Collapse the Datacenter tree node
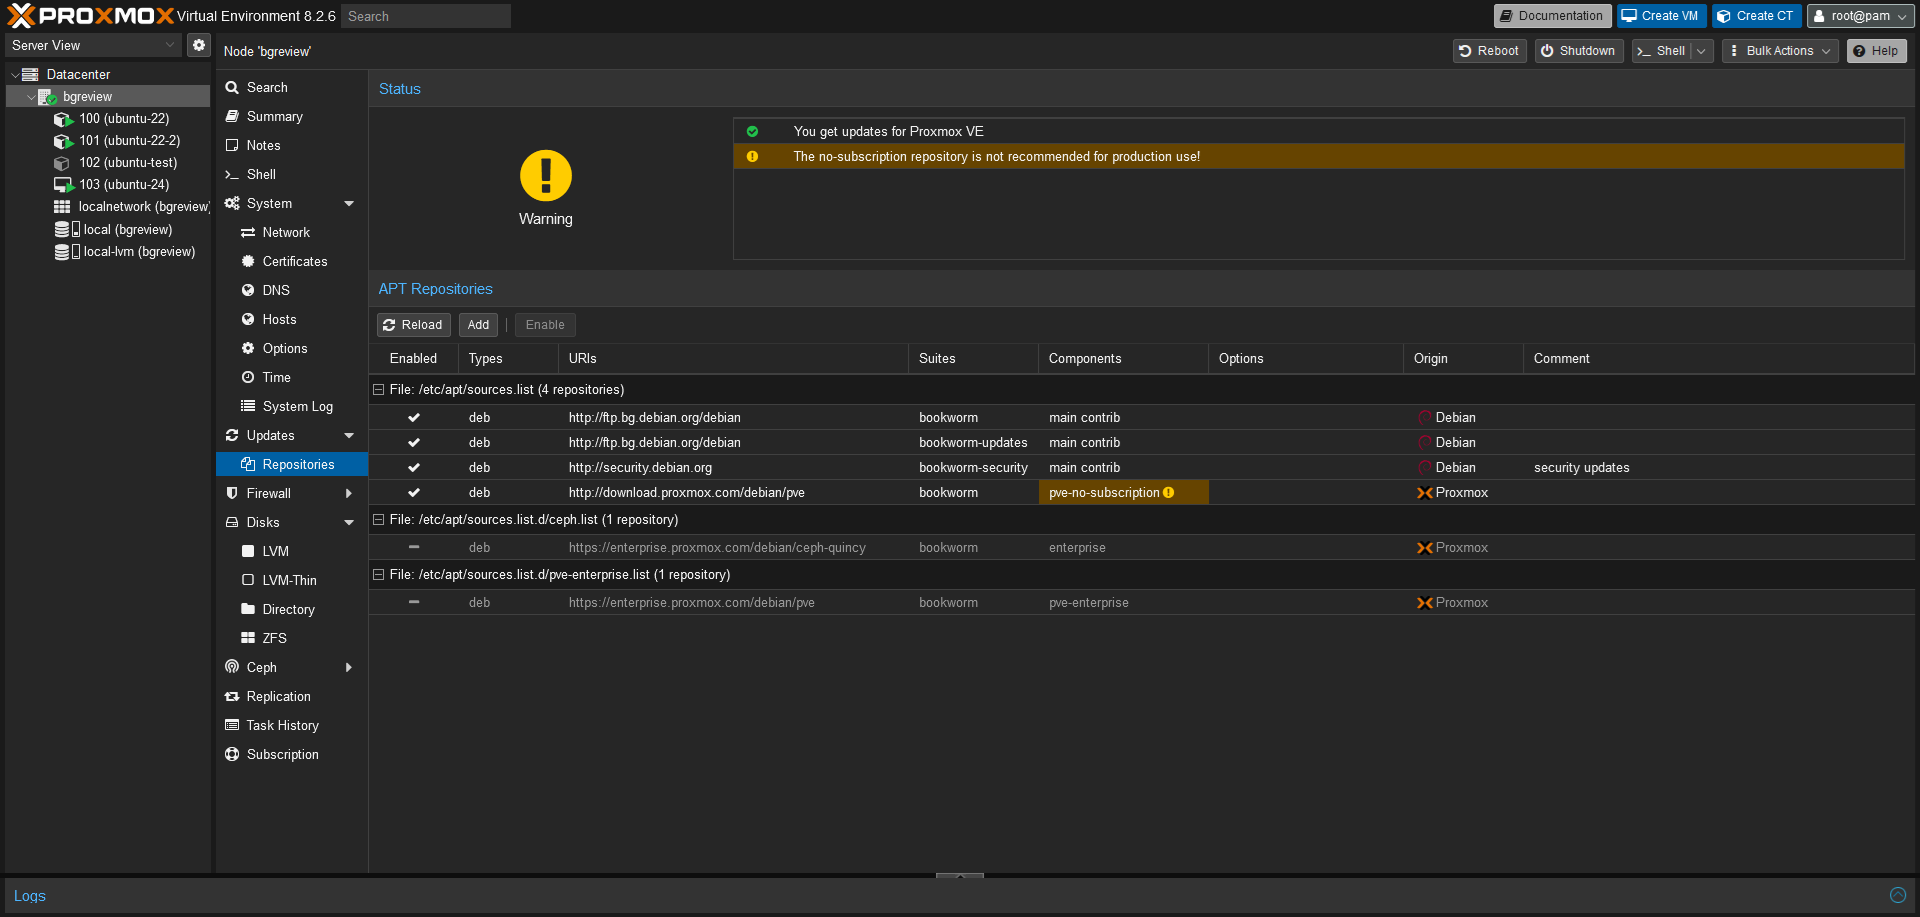This screenshot has height=917, width=1920. 14,75
